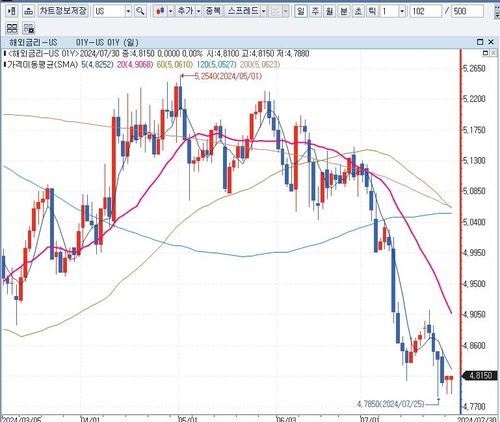Focus the interval field showing 1

pos(389,12)
